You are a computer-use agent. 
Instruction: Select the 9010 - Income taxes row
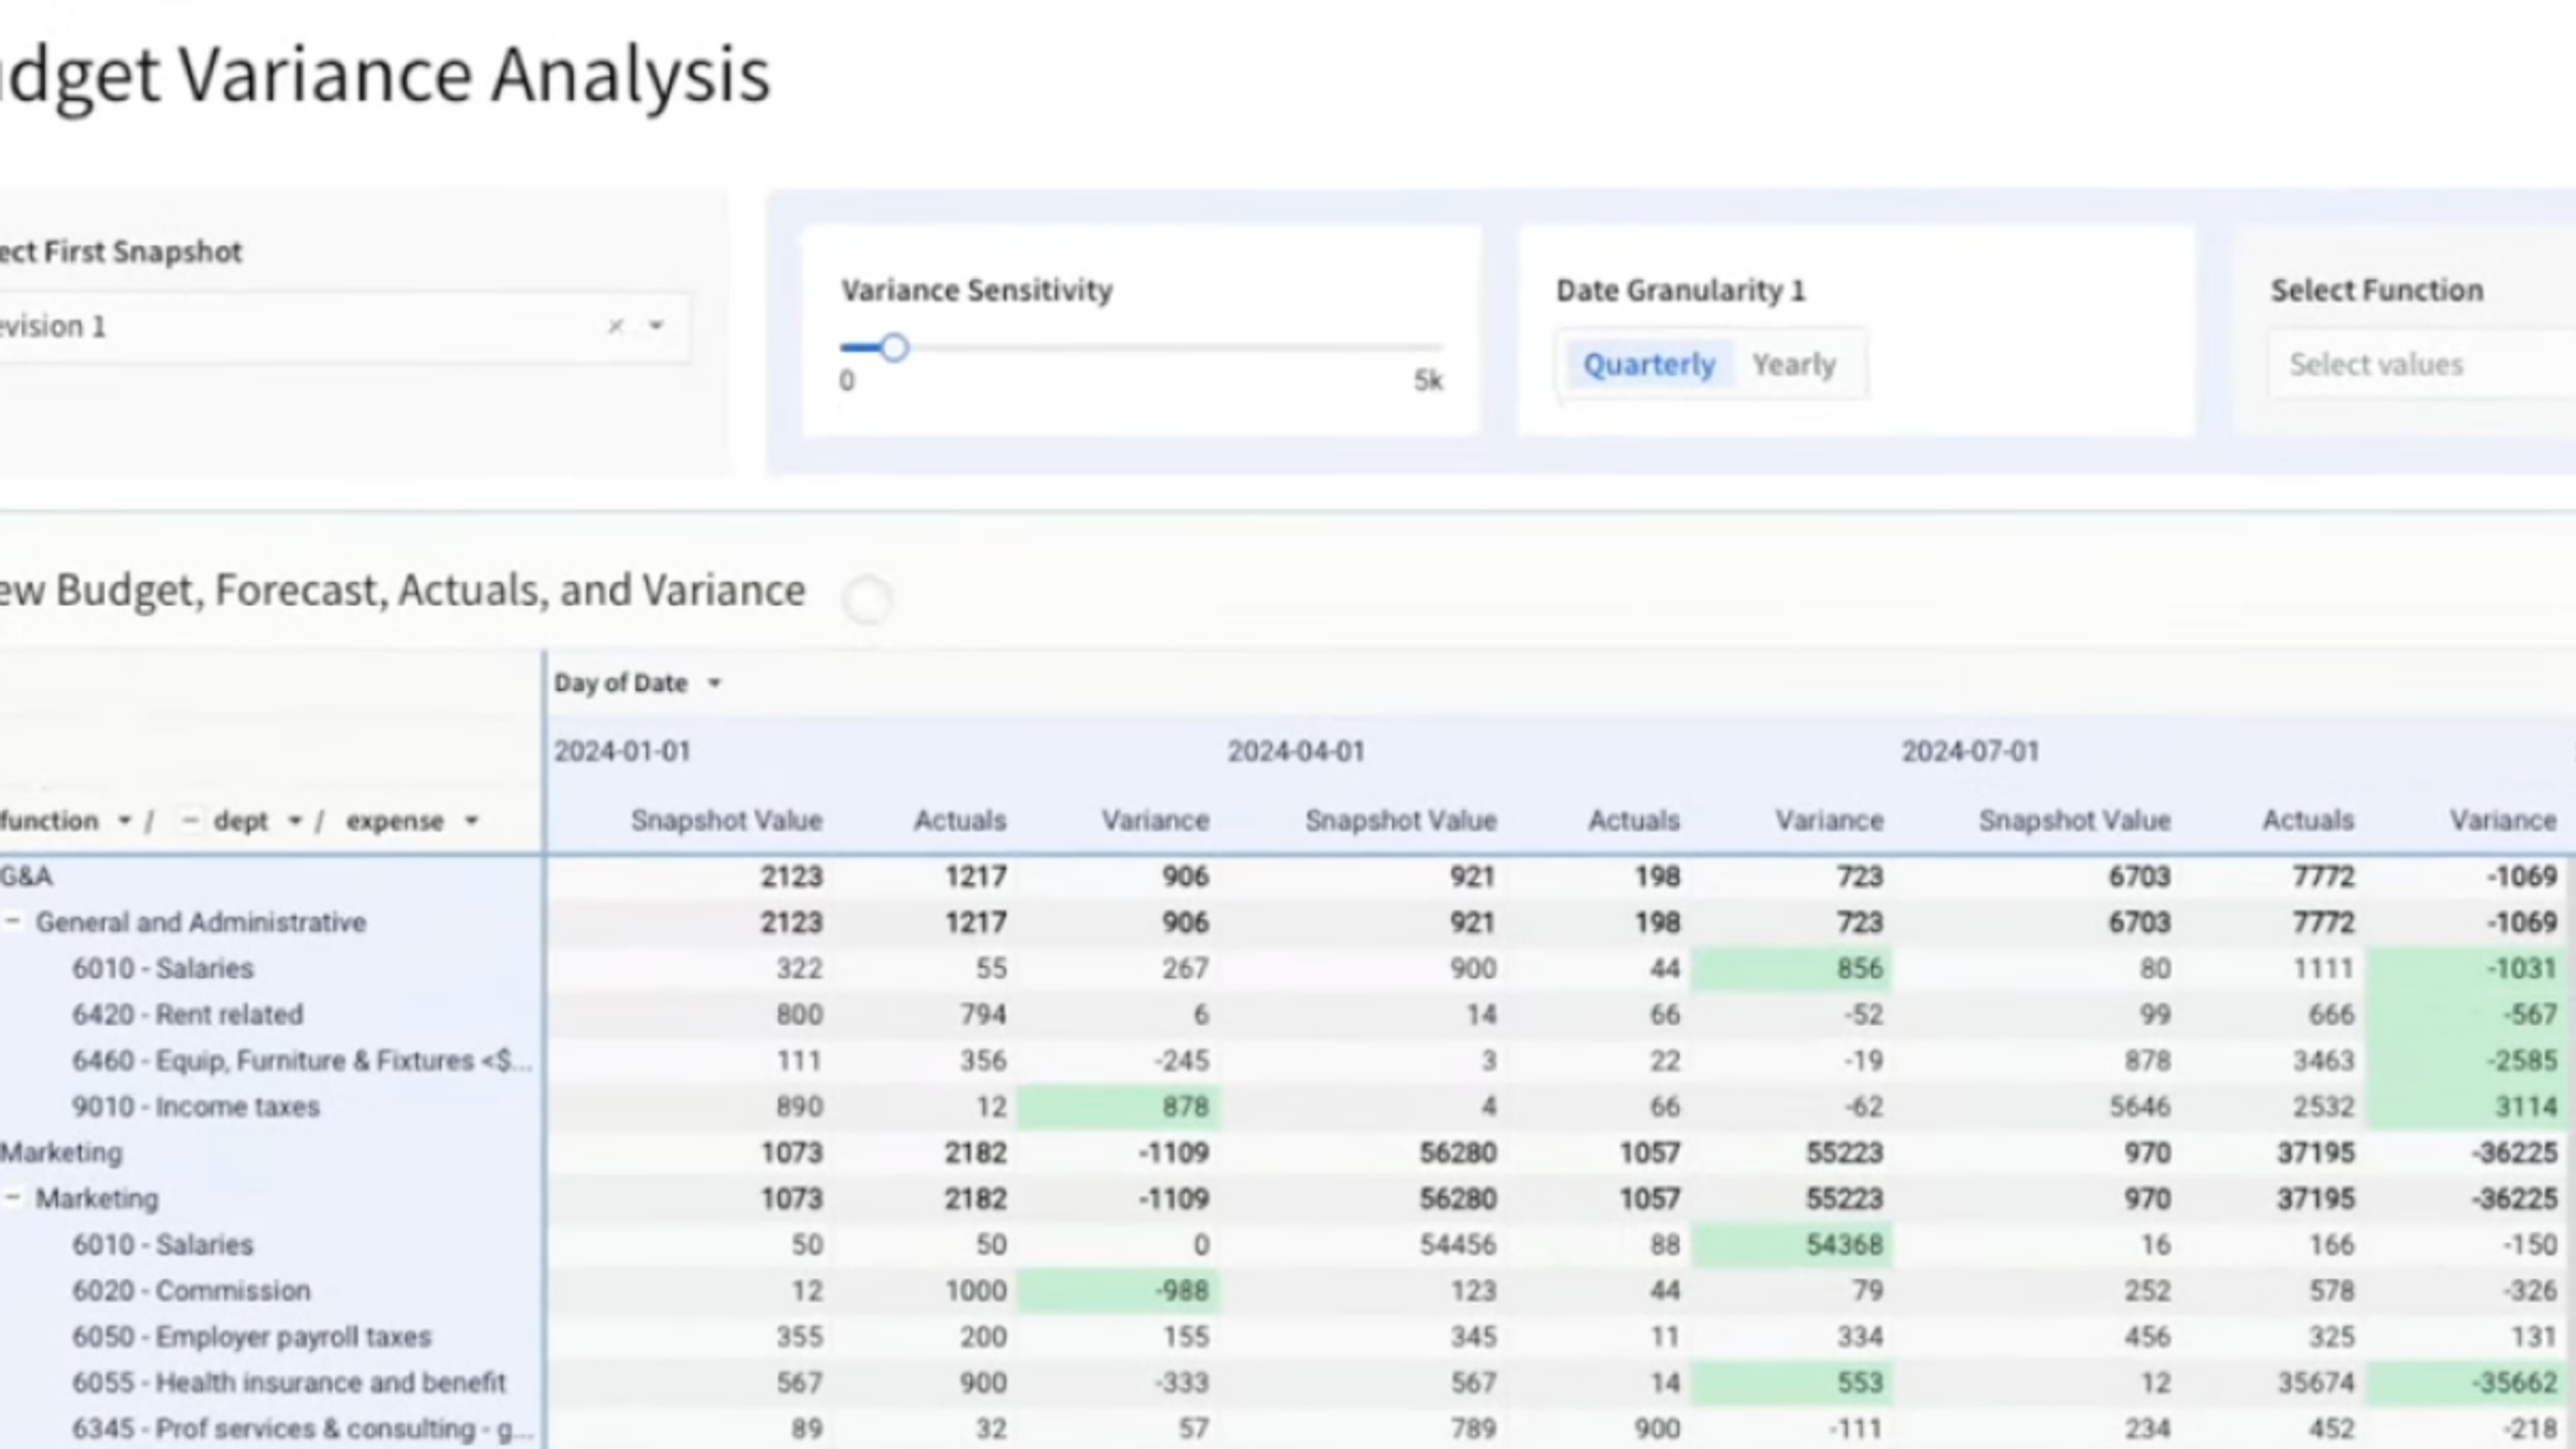pyautogui.click(x=196, y=1106)
